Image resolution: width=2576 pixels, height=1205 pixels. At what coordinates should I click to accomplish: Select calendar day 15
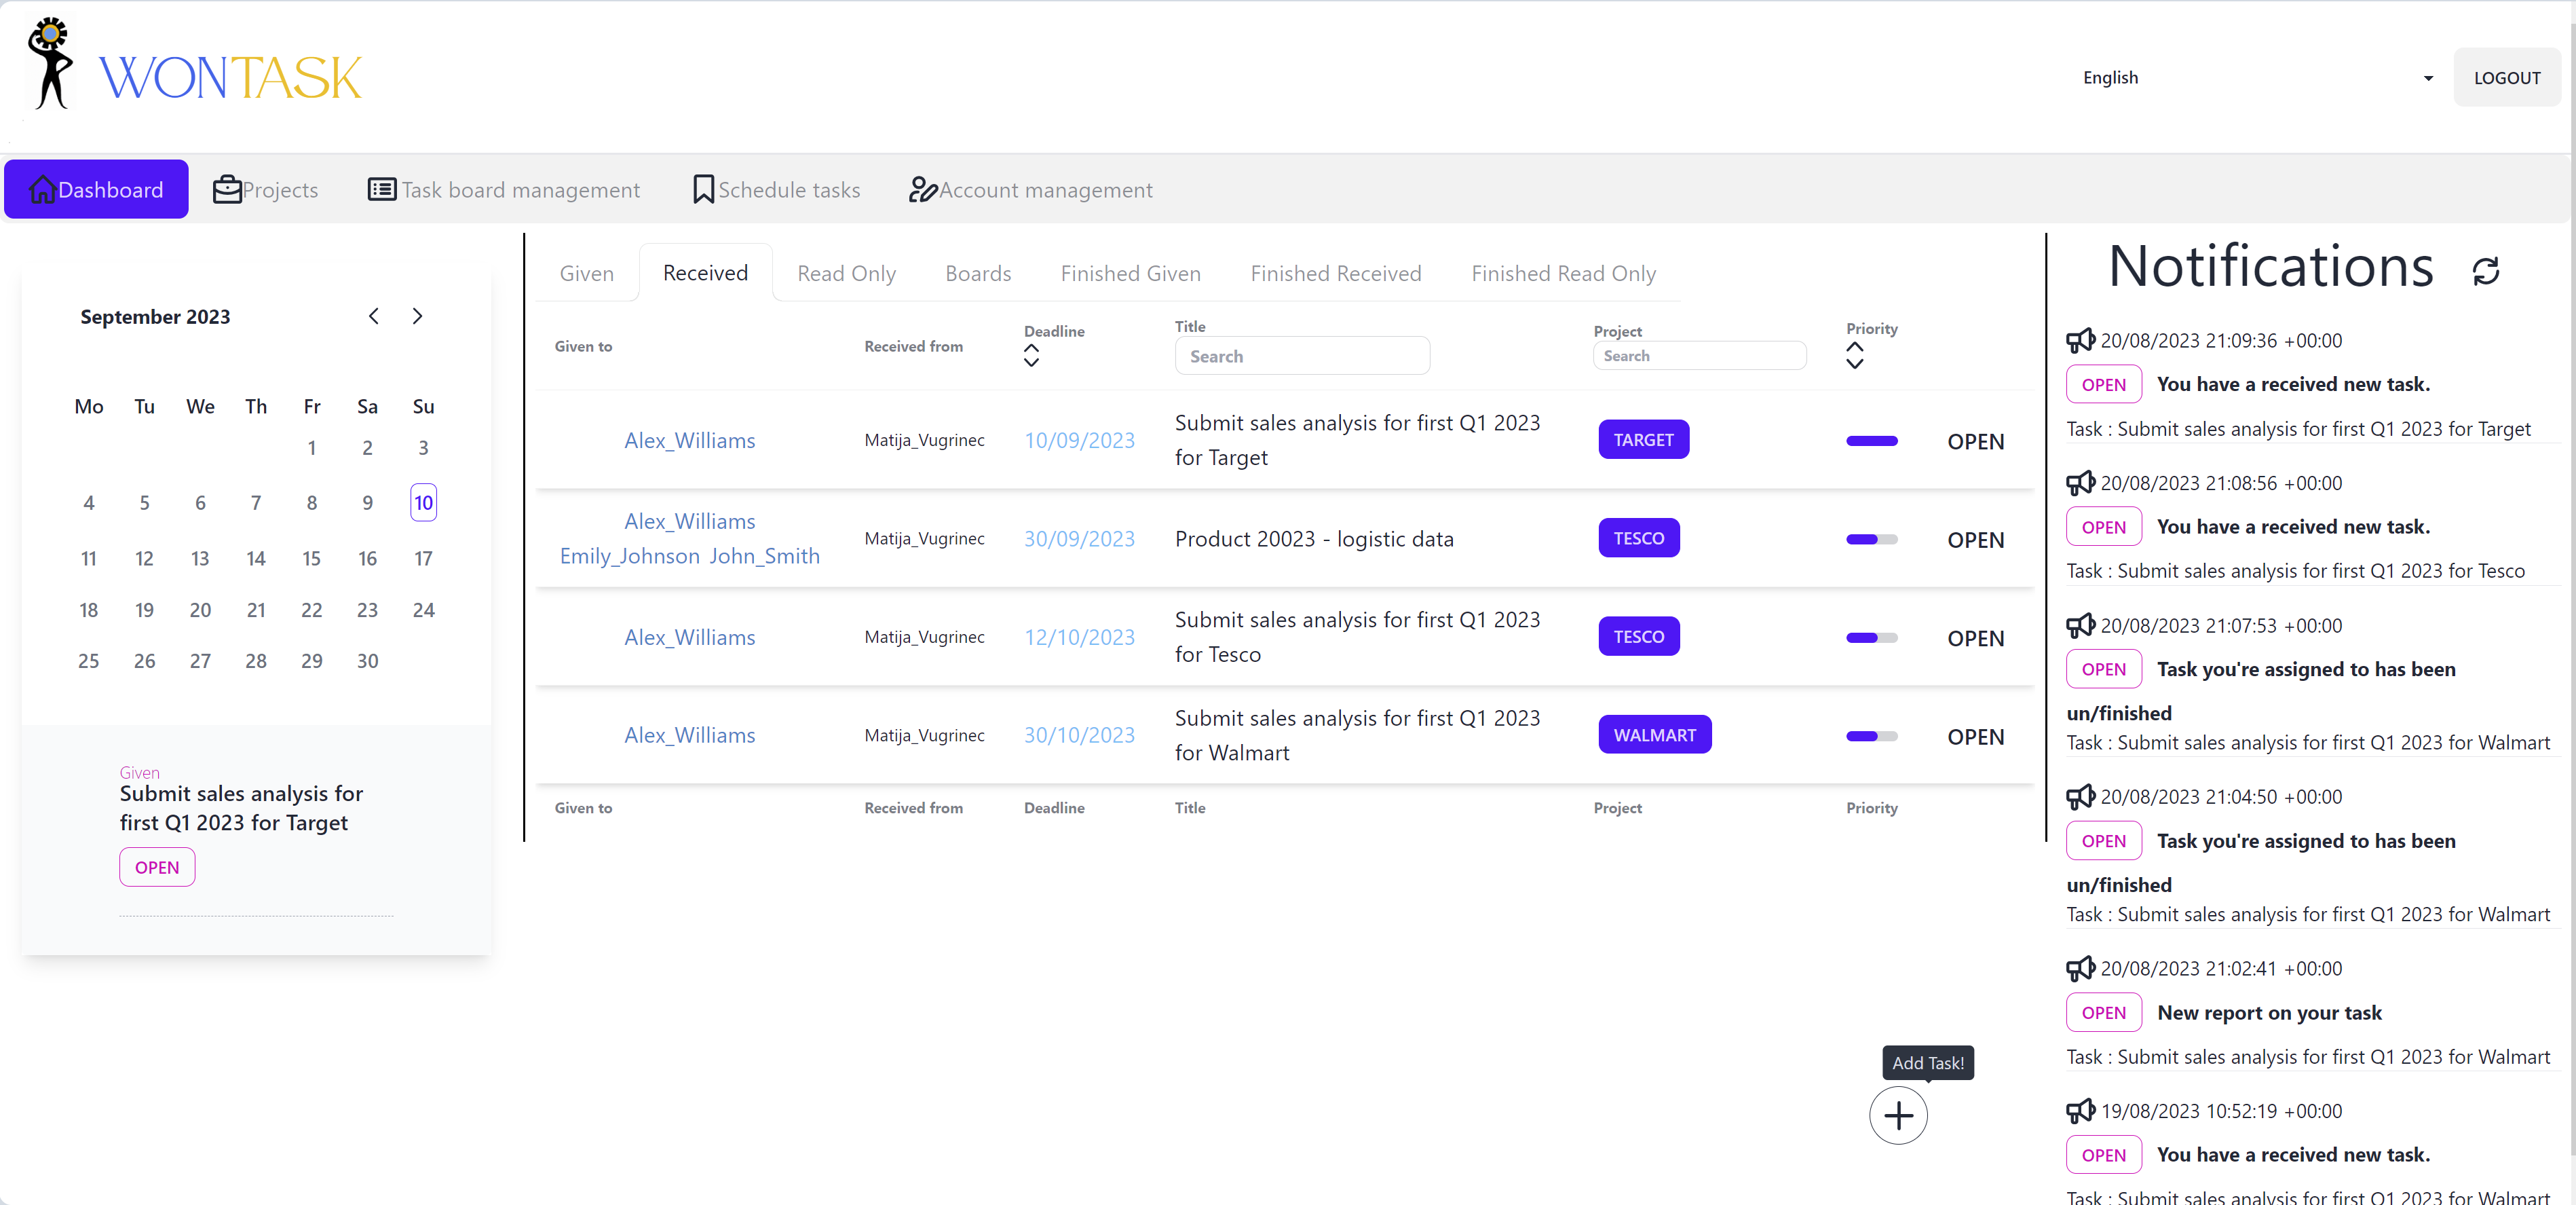(311, 558)
